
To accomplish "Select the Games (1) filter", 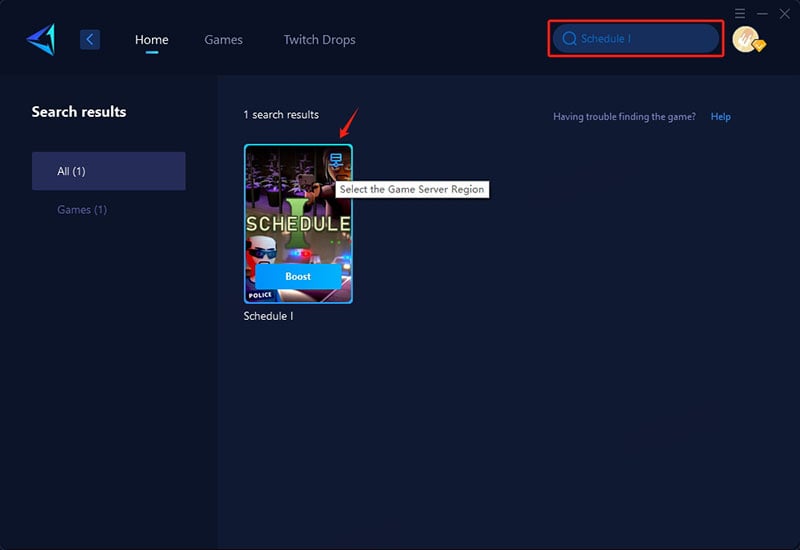I will 82,210.
